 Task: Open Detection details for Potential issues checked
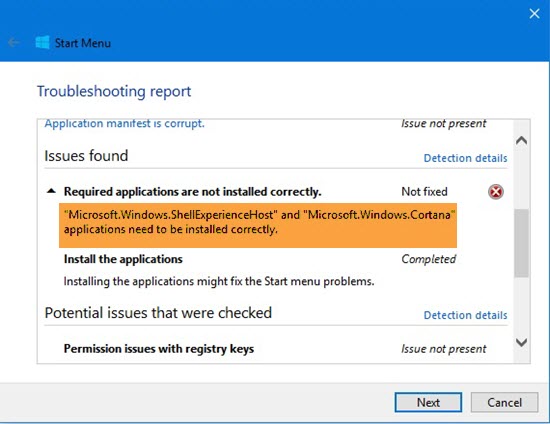(465, 315)
